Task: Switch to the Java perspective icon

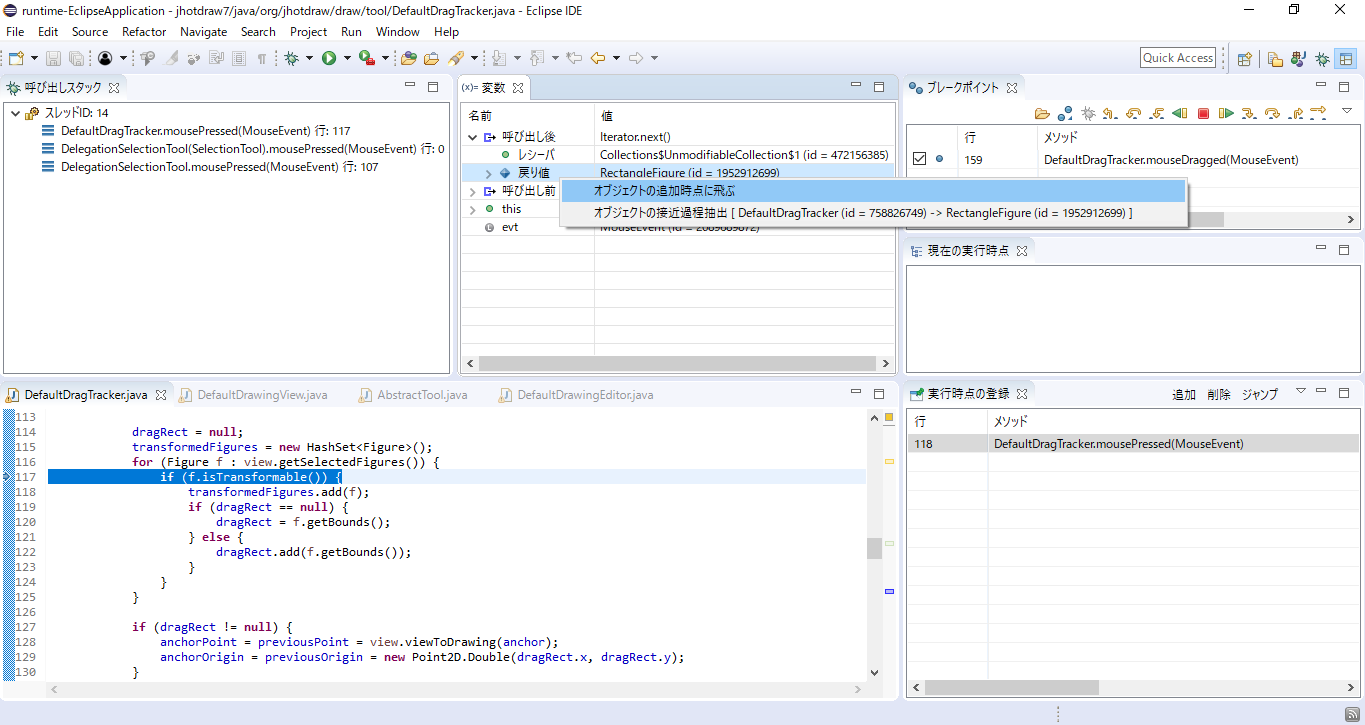Action: (x=1298, y=58)
